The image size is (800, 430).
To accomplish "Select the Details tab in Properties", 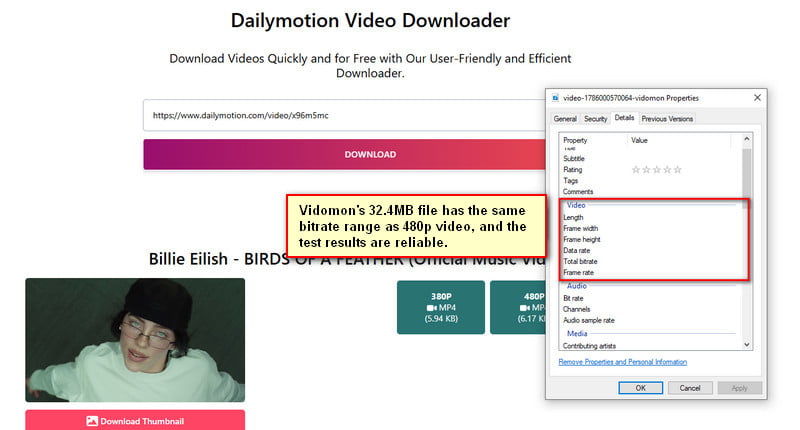I will pyautogui.click(x=624, y=117).
